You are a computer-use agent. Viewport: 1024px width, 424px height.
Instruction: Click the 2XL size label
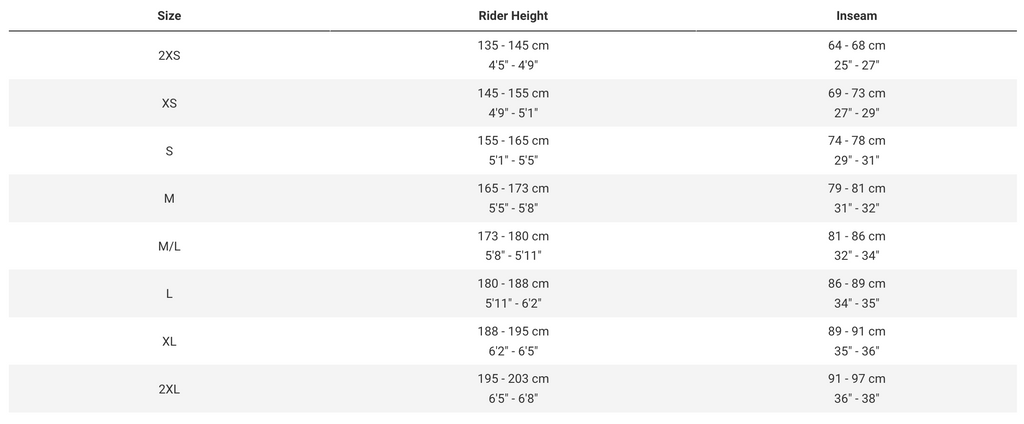point(169,389)
